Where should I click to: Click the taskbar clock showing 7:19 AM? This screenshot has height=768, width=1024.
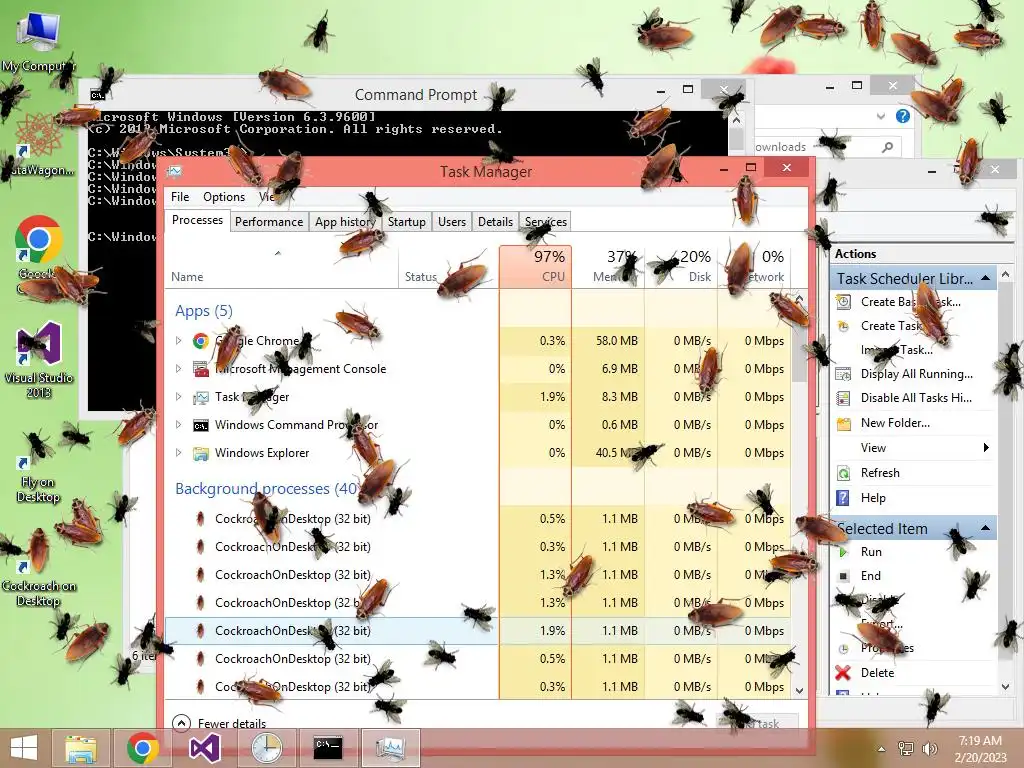[x=980, y=748]
